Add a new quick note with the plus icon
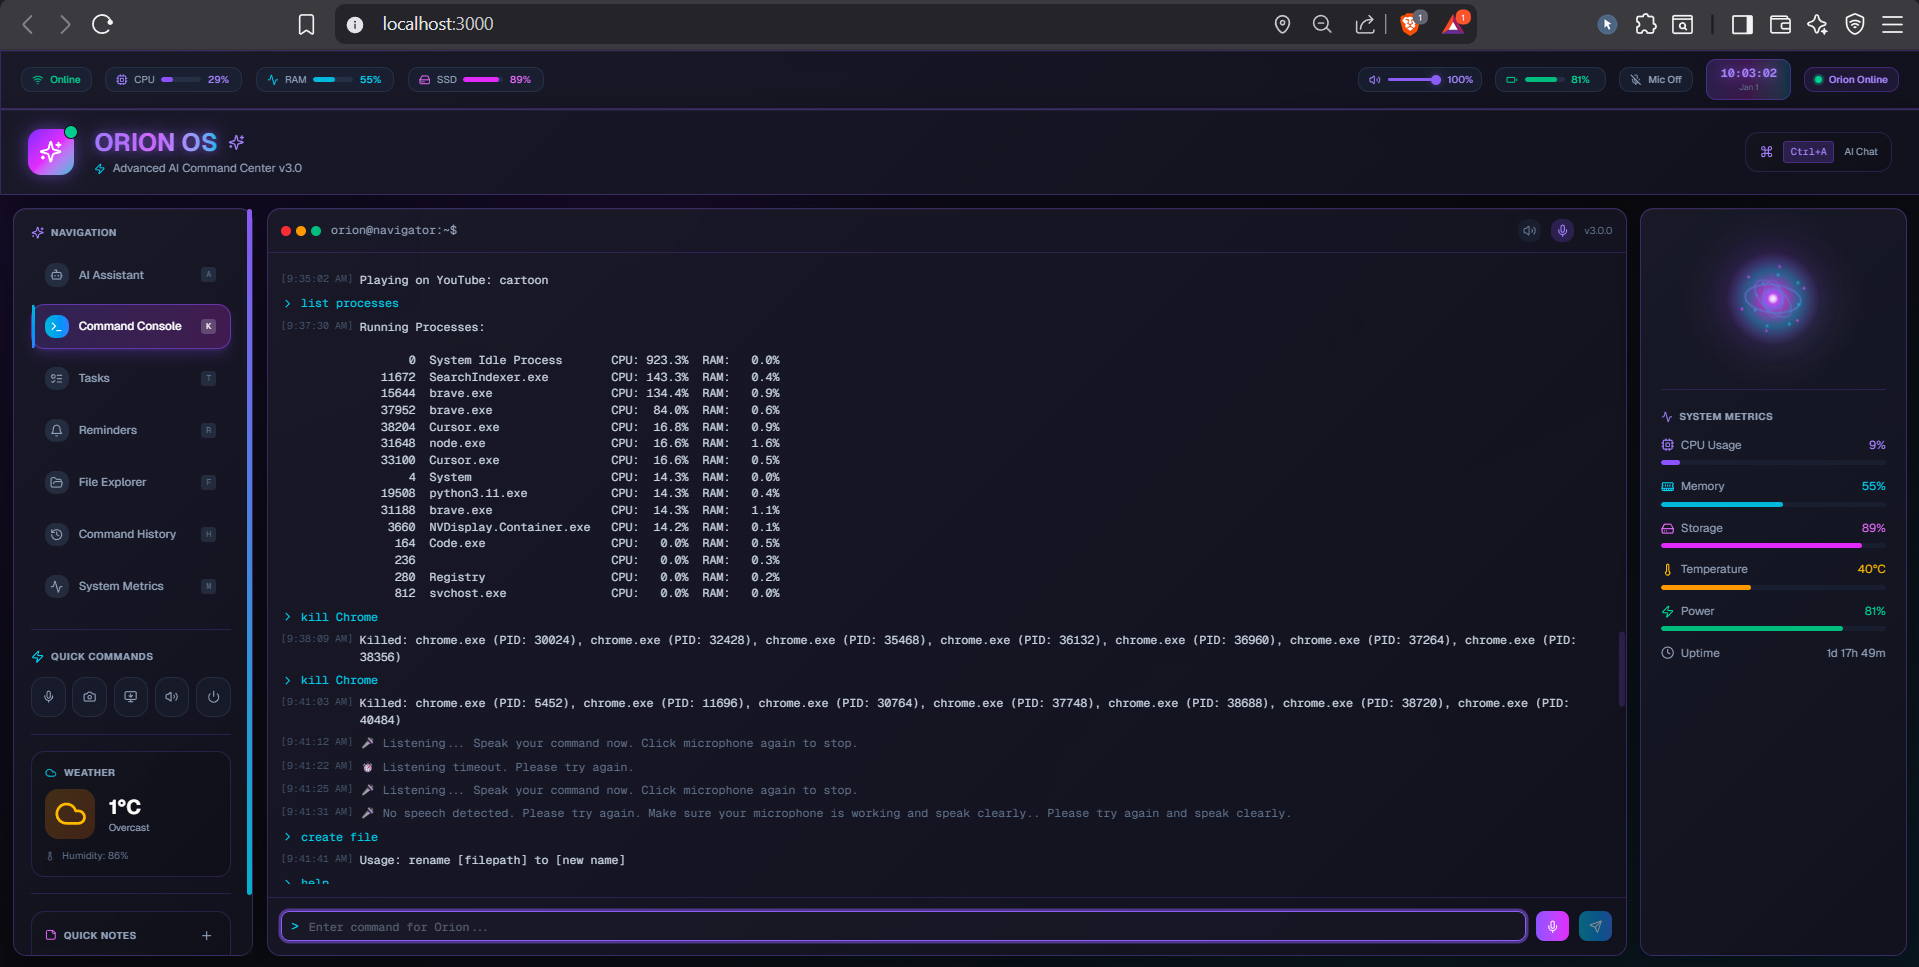The height and width of the screenshot is (967, 1919). tap(206, 936)
